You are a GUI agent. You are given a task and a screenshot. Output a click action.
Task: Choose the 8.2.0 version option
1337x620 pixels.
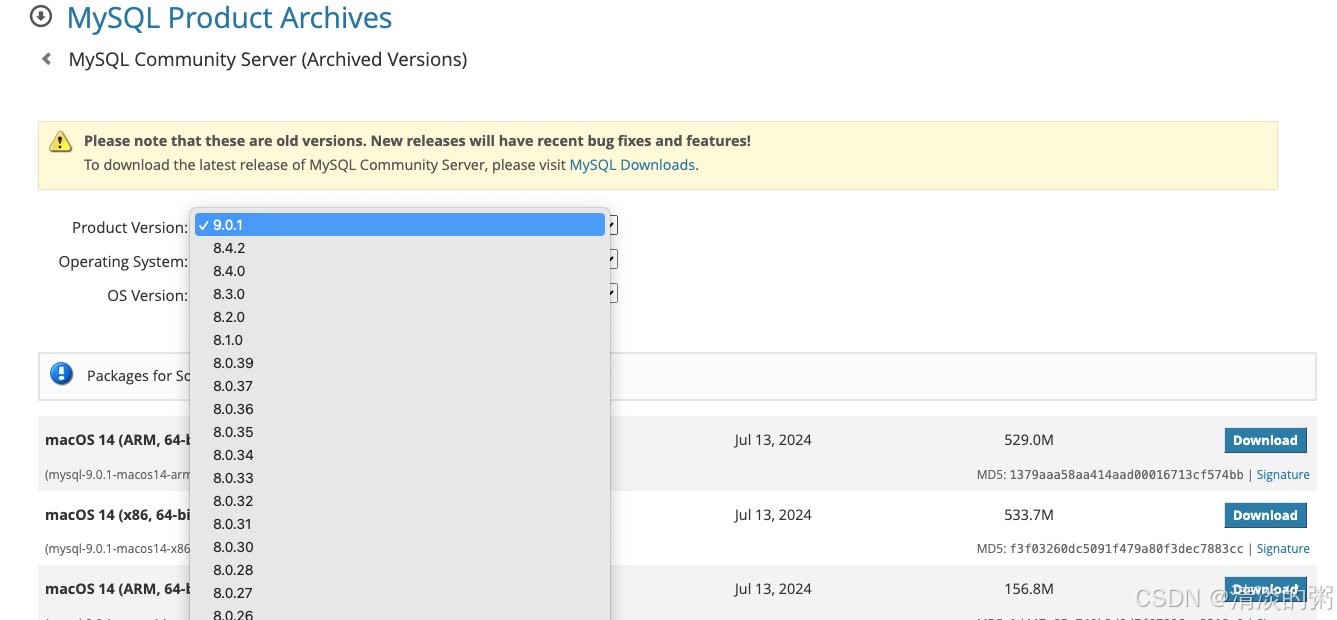[x=400, y=317]
